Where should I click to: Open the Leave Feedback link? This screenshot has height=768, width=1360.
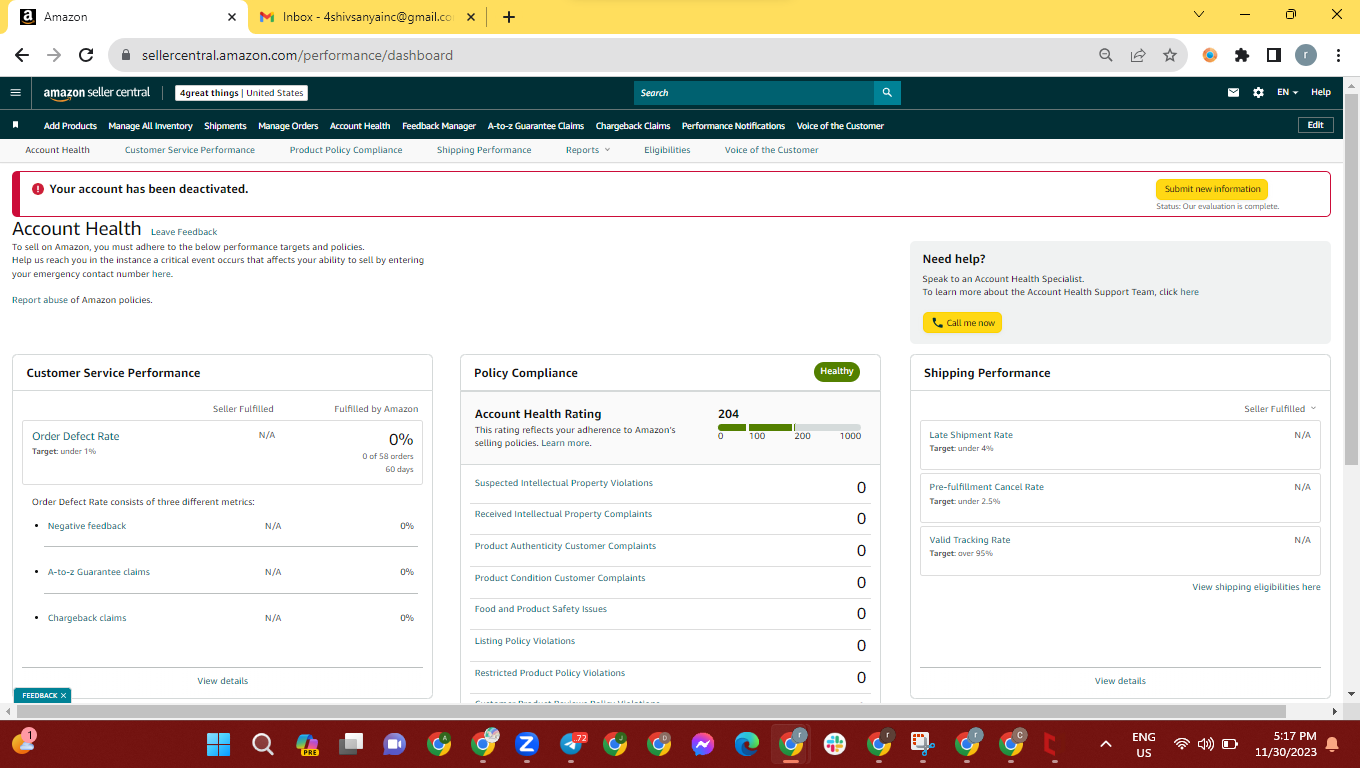(x=184, y=232)
